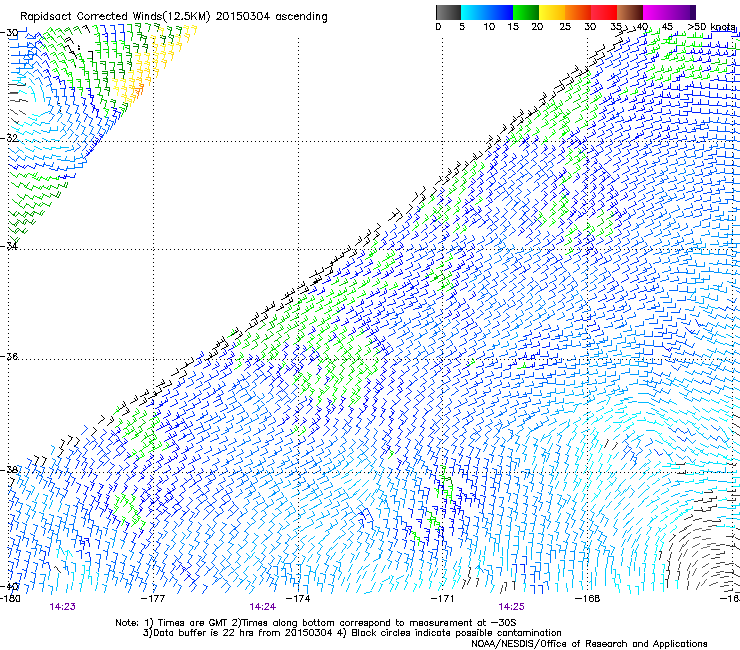Click the gray 0-5 knots color swatch
The image size is (740, 650).
448,12
